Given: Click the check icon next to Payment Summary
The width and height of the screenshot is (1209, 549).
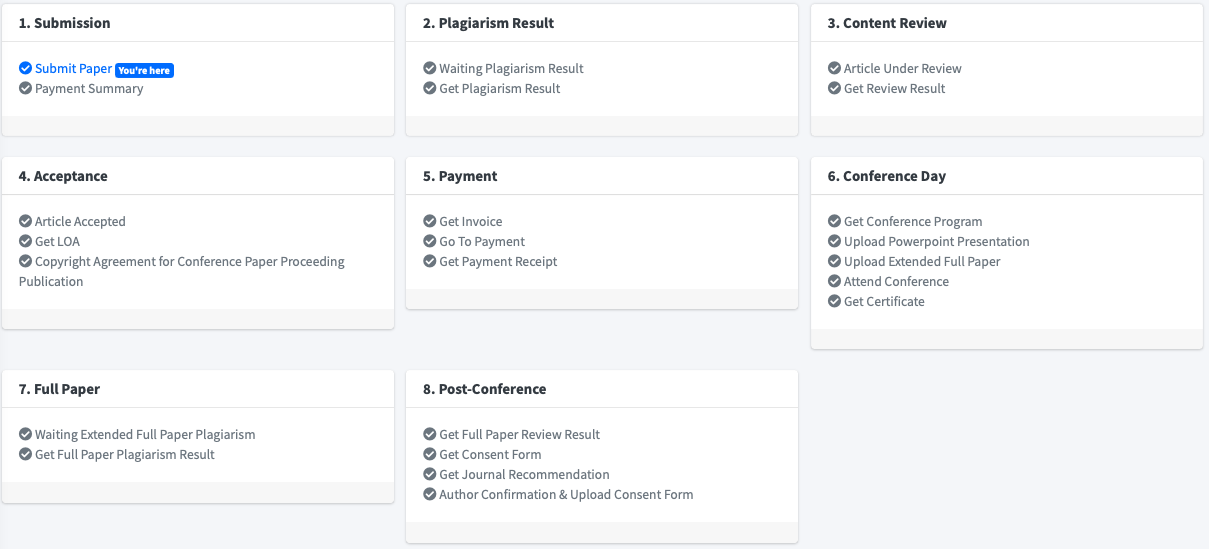Looking at the screenshot, I should click(x=26, y=88).
